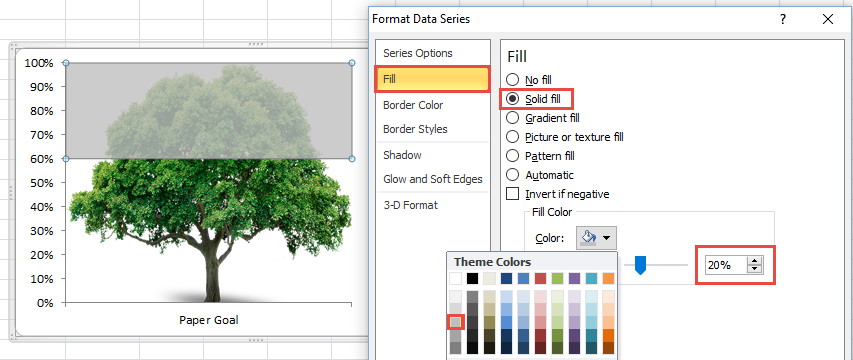The width and height of the screenshot is (853, 360).
Task: Expand the Fill Color dropdown arrow
Action: (607, 238)
